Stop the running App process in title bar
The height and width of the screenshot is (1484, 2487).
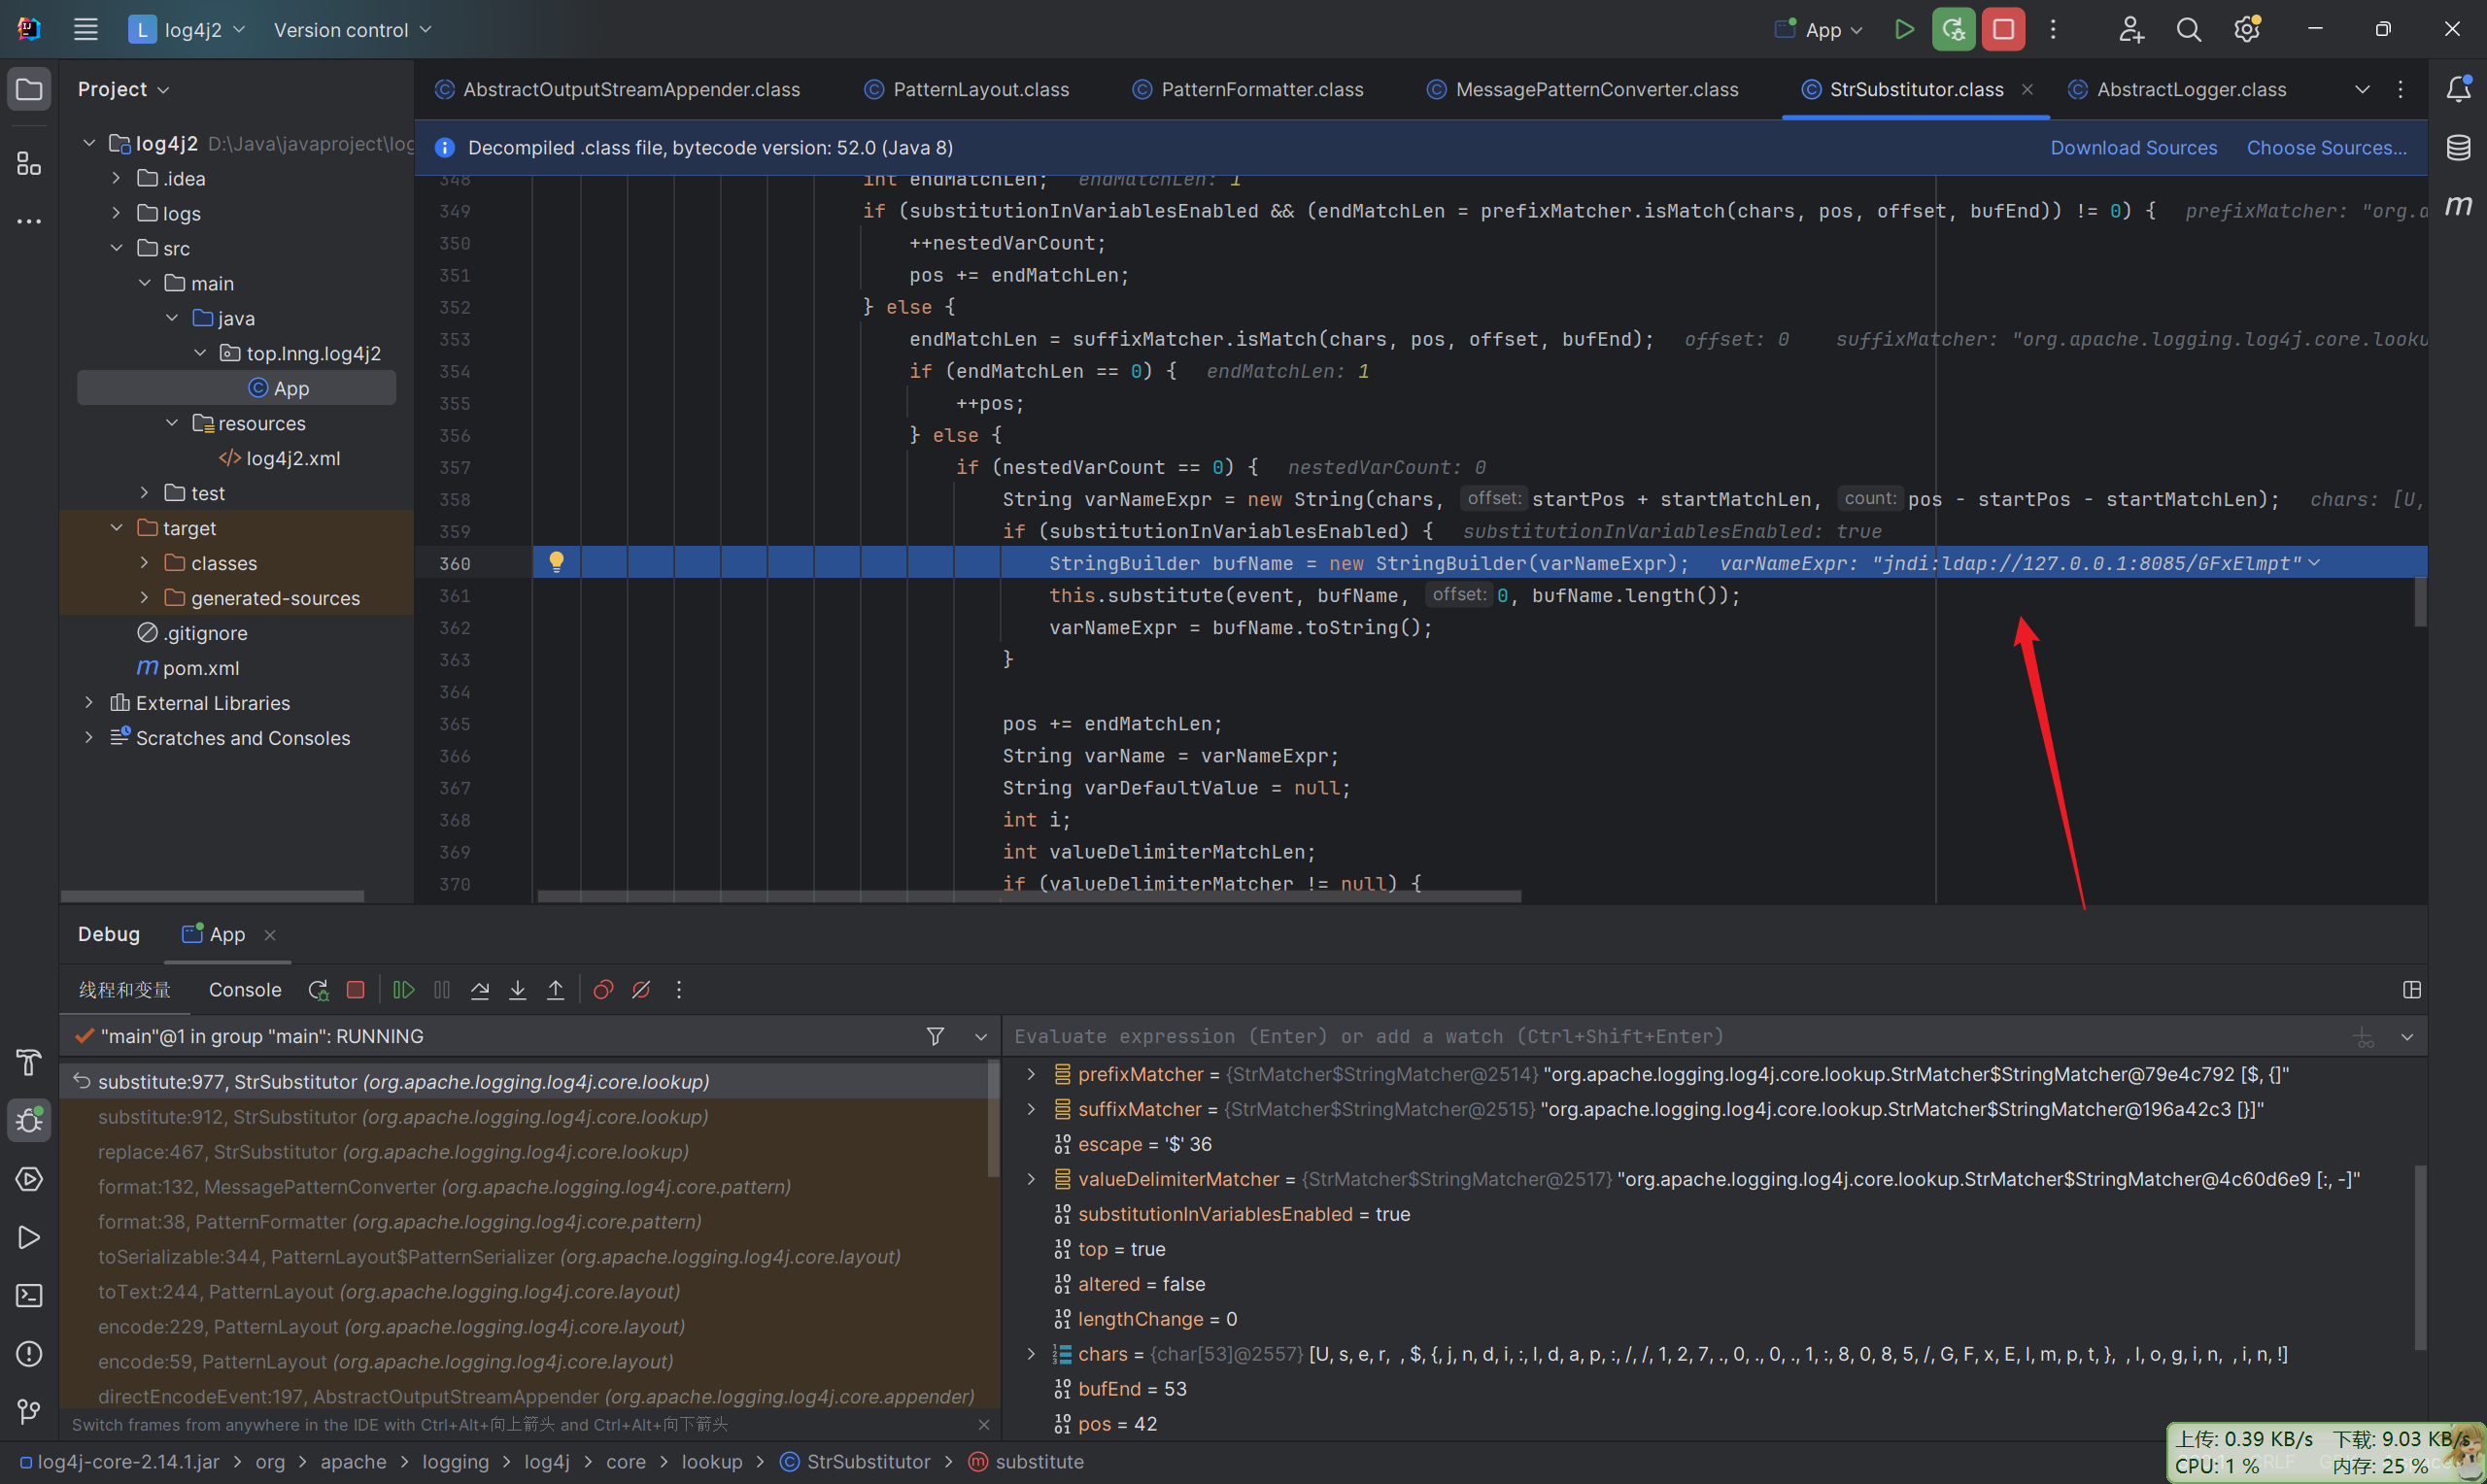[x=2003, y=29]
